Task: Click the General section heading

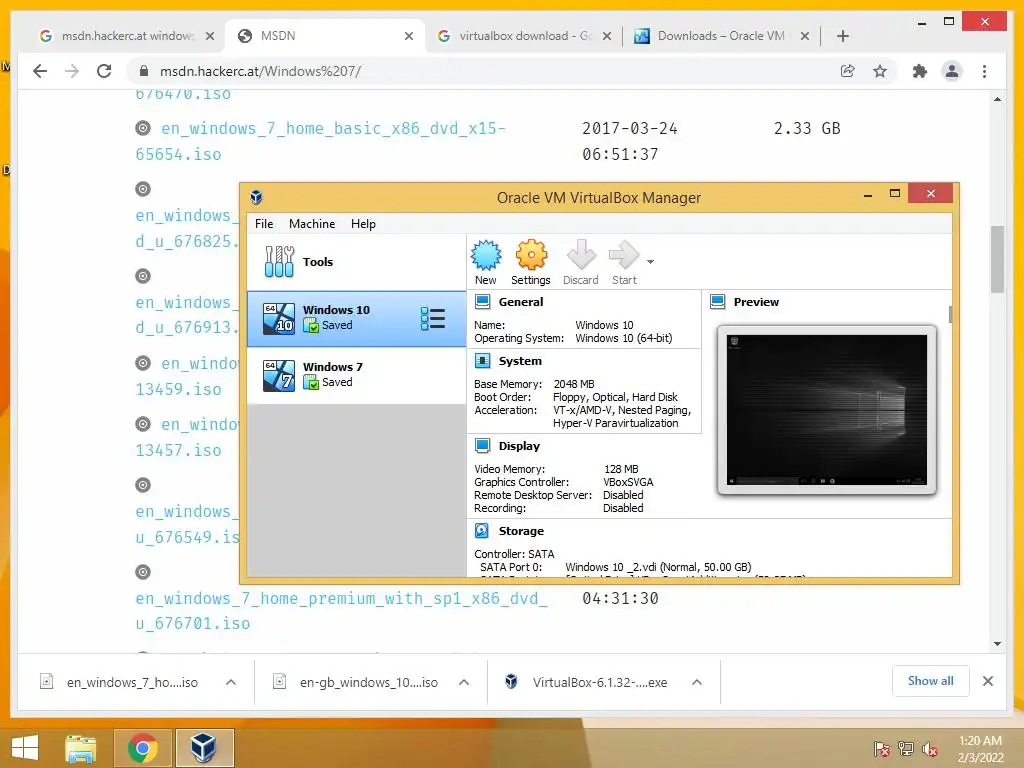Action: click(x=520, y=302)
